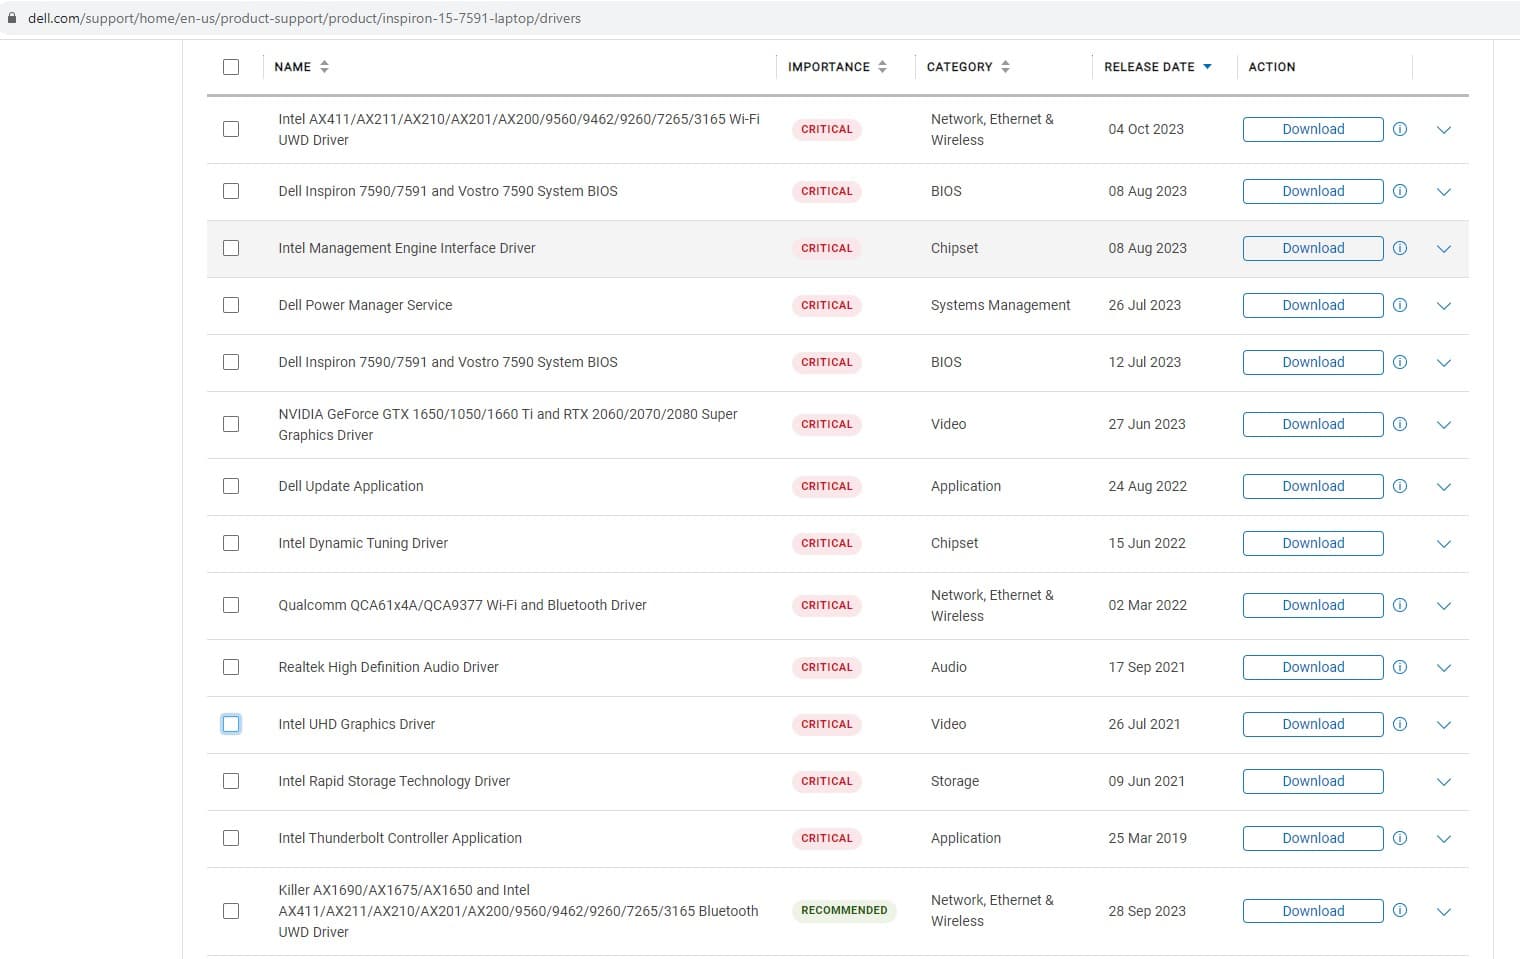Screen dimensions: 1520x959
Task: Click info icon for Intel Wi-Fi UWD Driver
Action: [x=1400, y=129]
